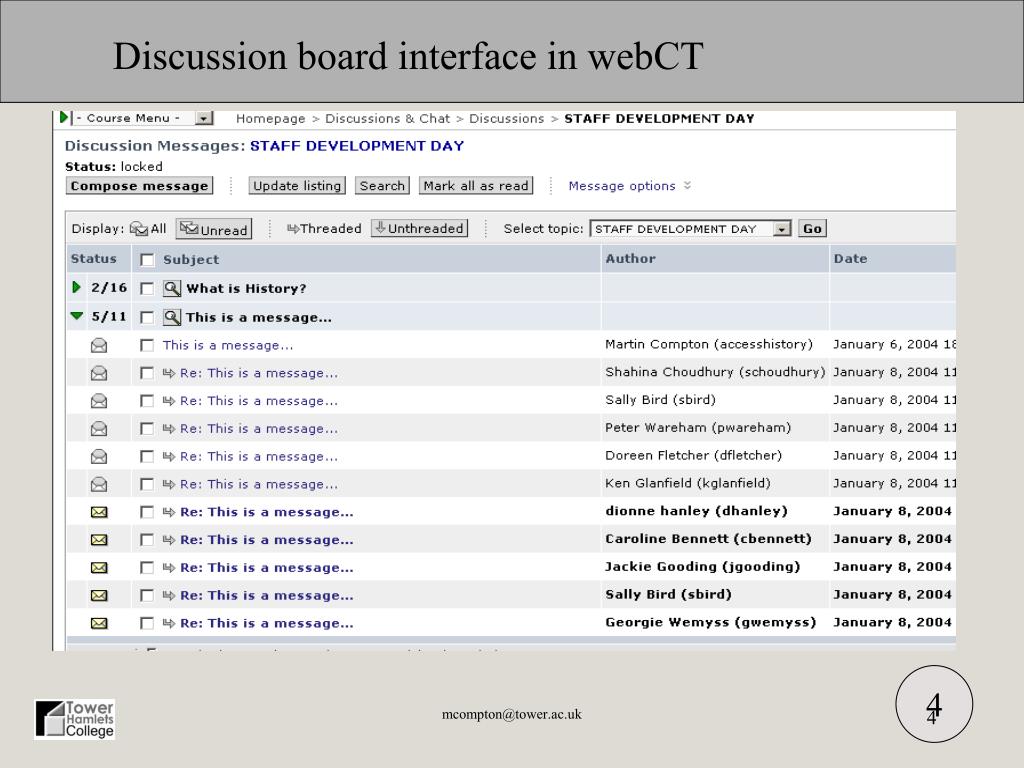Click reply arrow icon in Shahina Choudhury row
The image size is (1024, 768).
(168, 374)
